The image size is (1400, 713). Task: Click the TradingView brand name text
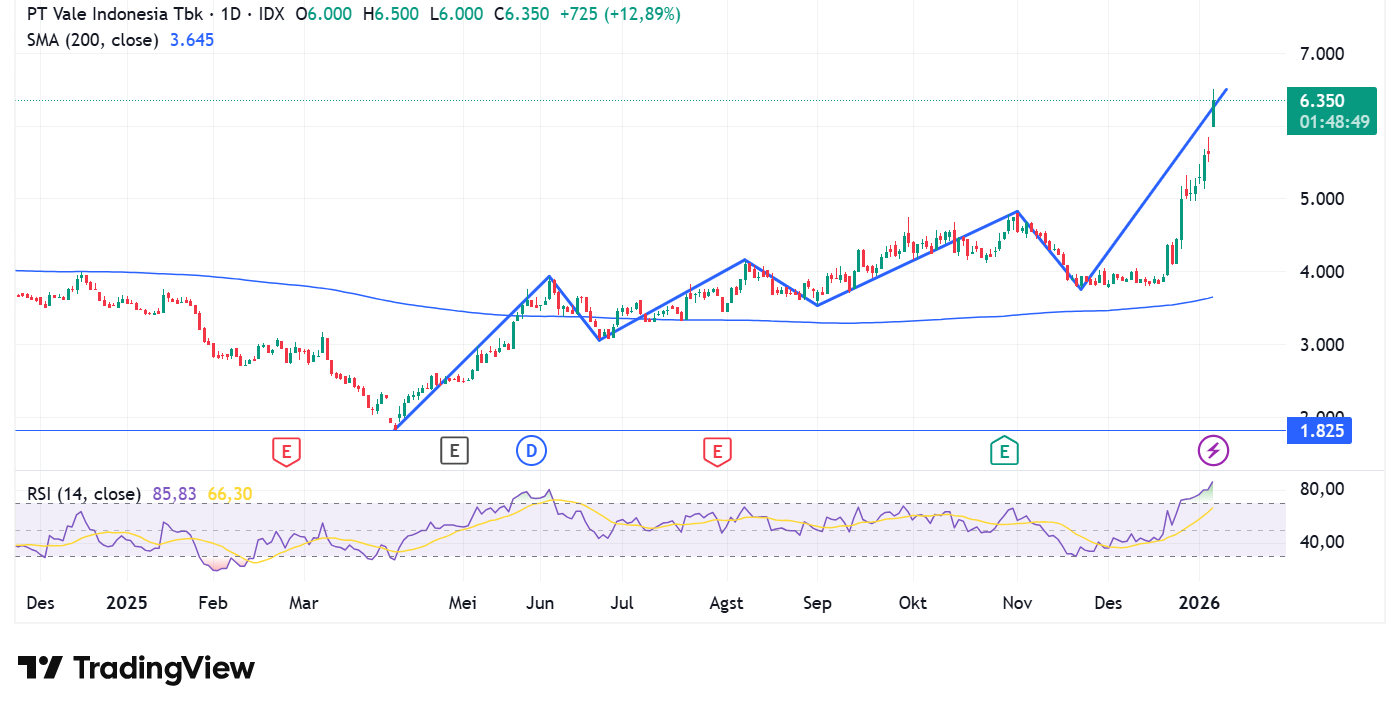pos(164,668)
